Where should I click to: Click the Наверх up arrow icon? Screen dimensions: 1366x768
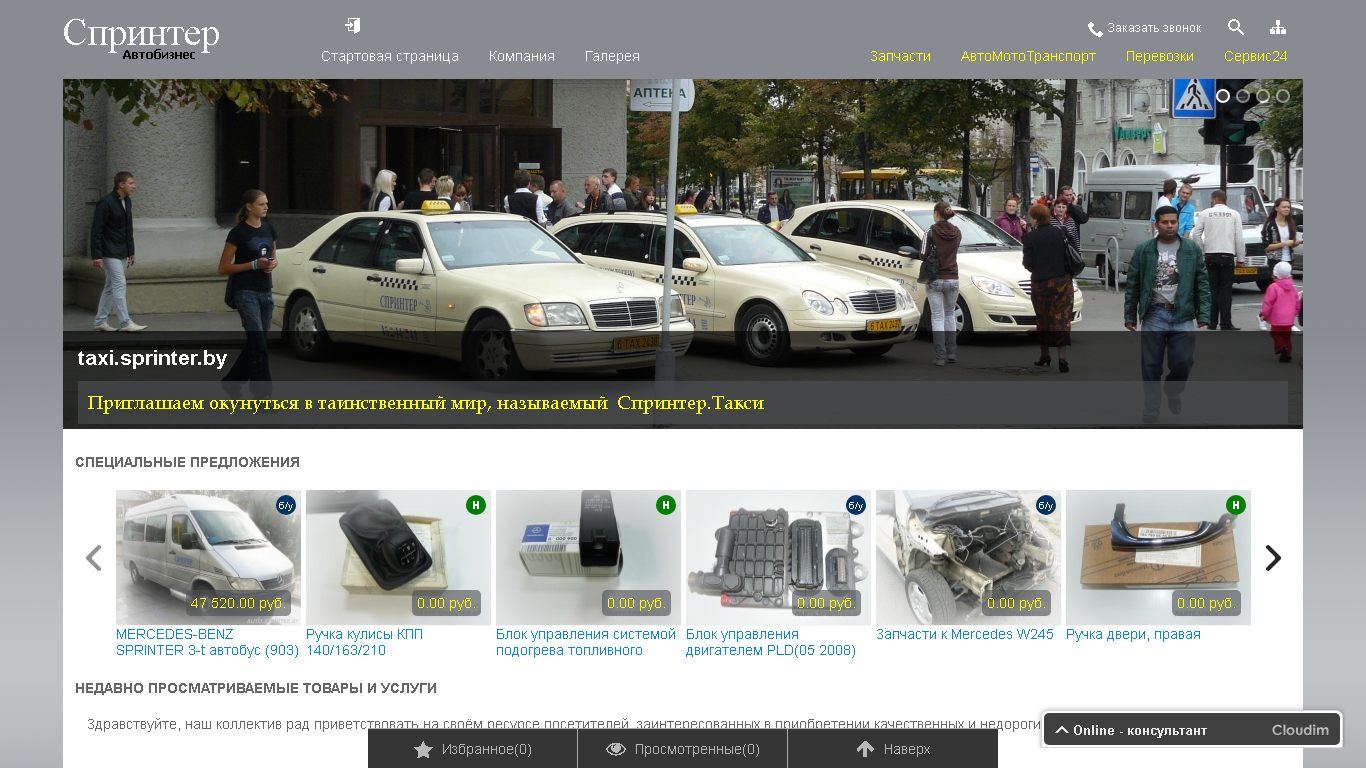[x=865, y=749]
